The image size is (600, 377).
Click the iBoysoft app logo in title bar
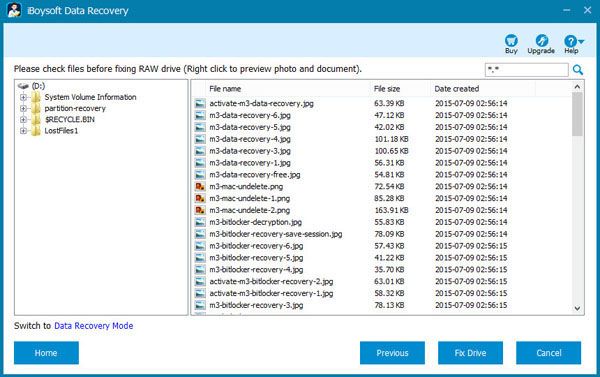pos(14,10)
